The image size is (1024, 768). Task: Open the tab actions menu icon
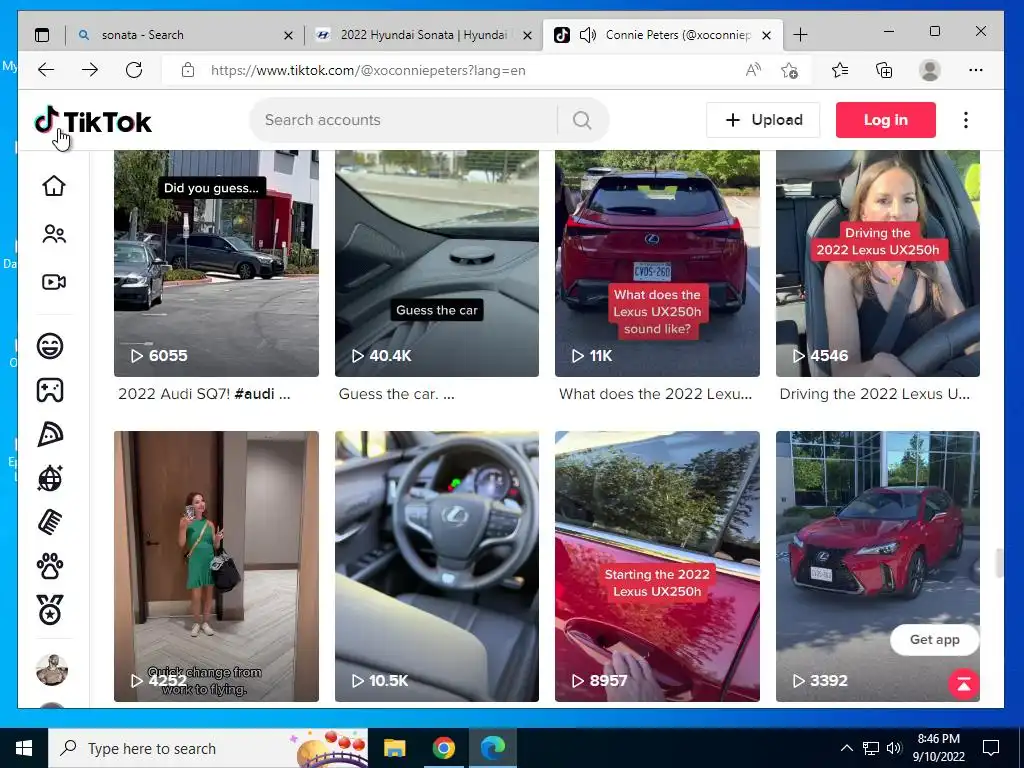click(42, 35)
